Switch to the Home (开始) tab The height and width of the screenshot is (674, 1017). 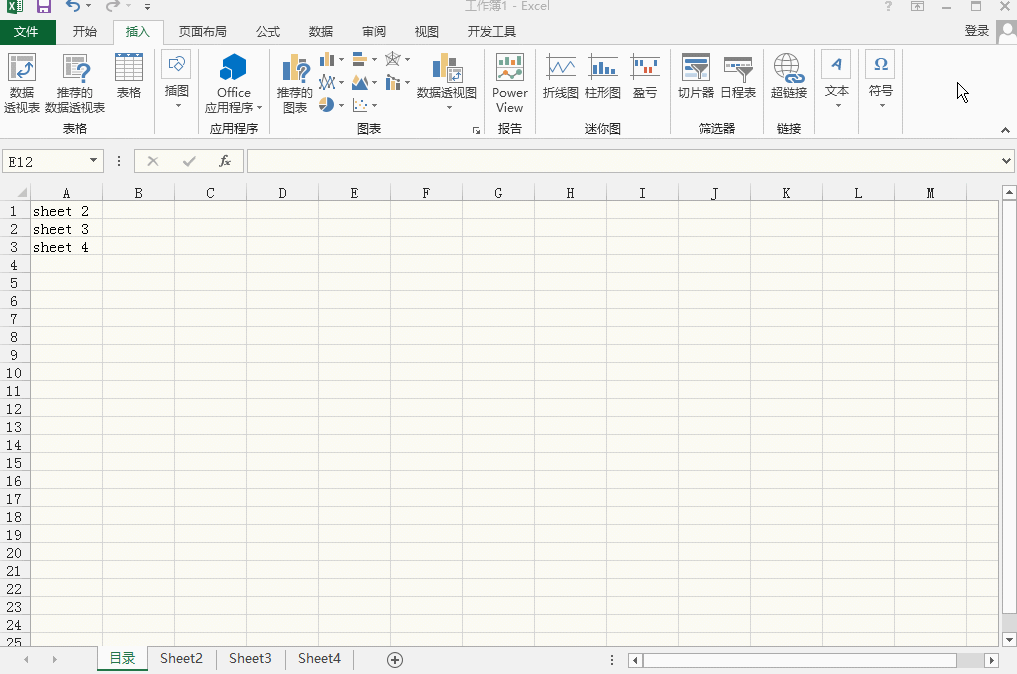point(84,32)
